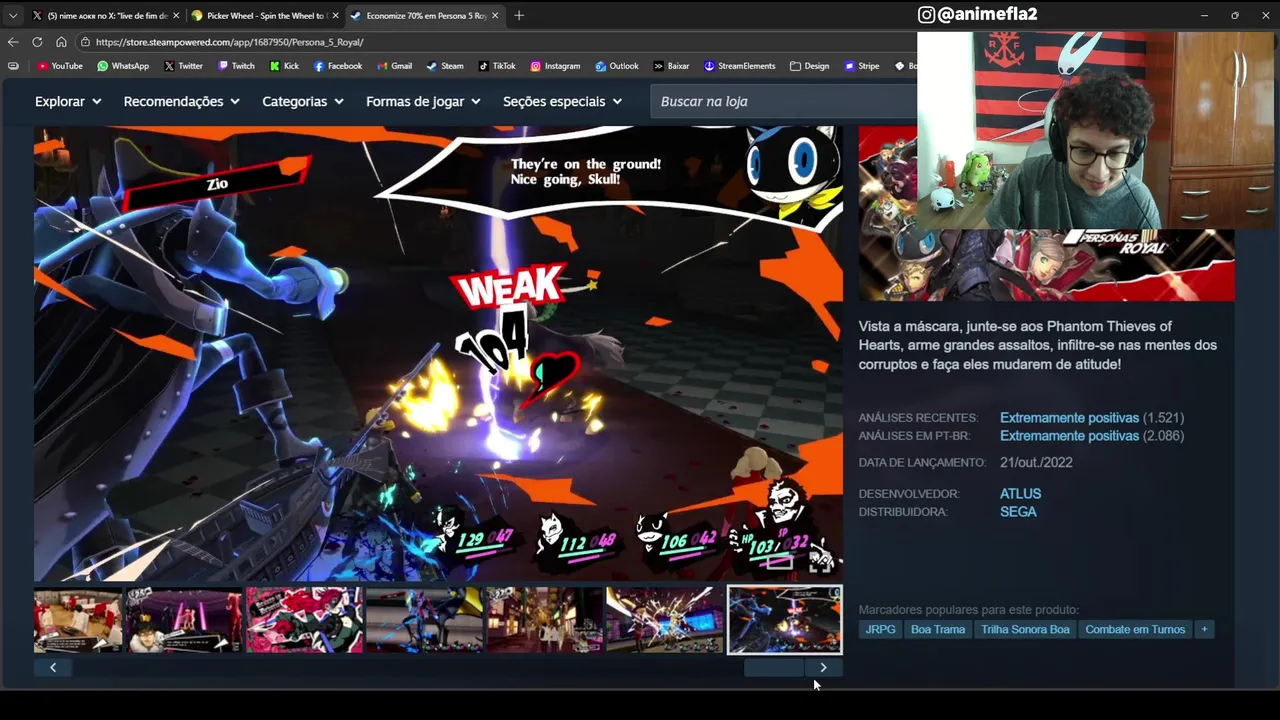This screenshot has height=720, width=1280.
Task: Open the main WEAK battle screenshot
Action: pyautogui.click(x=438, y=353)
